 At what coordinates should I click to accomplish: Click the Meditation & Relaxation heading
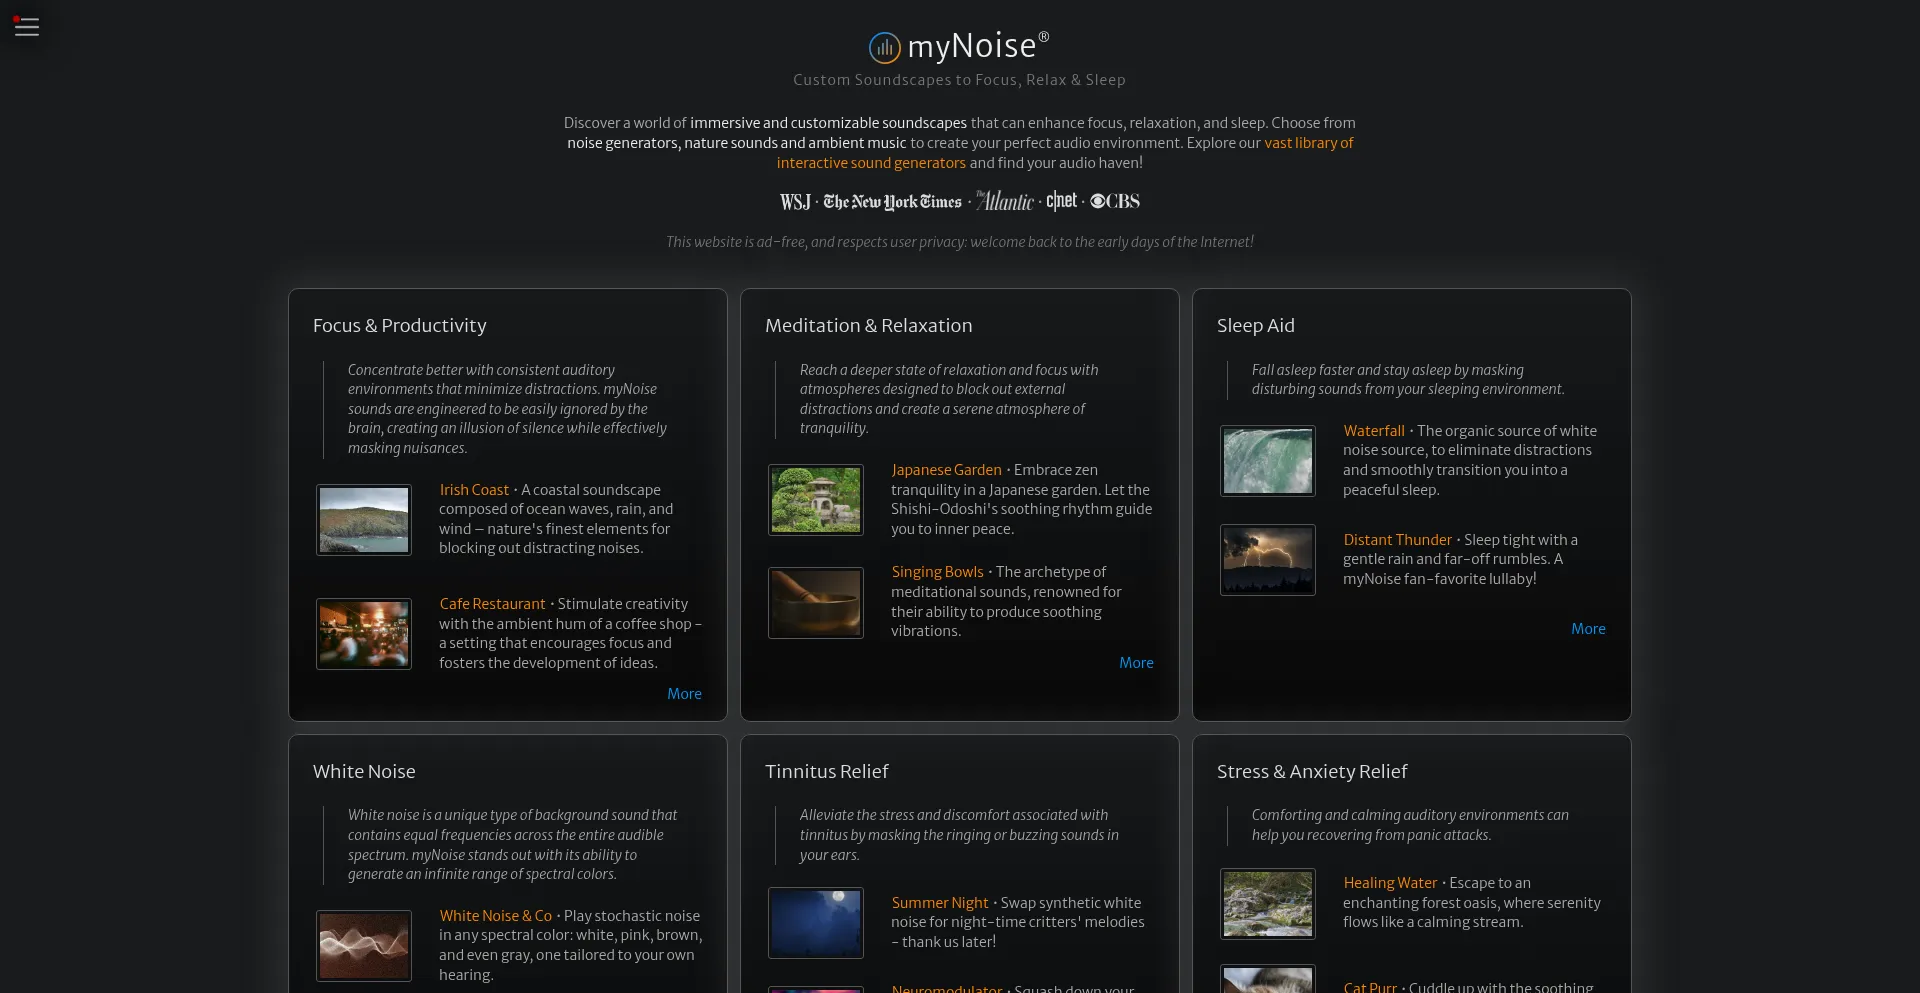(868, 326)
